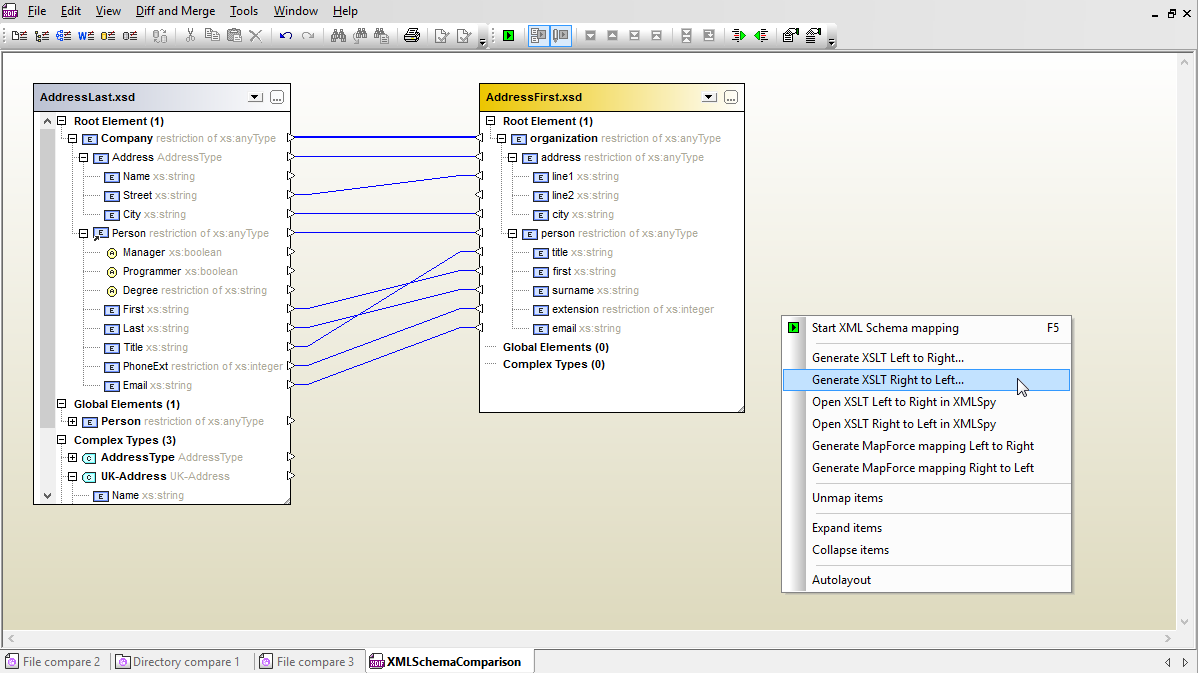
Task: Click scroll-up arrow in AddressLast.xsd pane
Action: (47, 121)
